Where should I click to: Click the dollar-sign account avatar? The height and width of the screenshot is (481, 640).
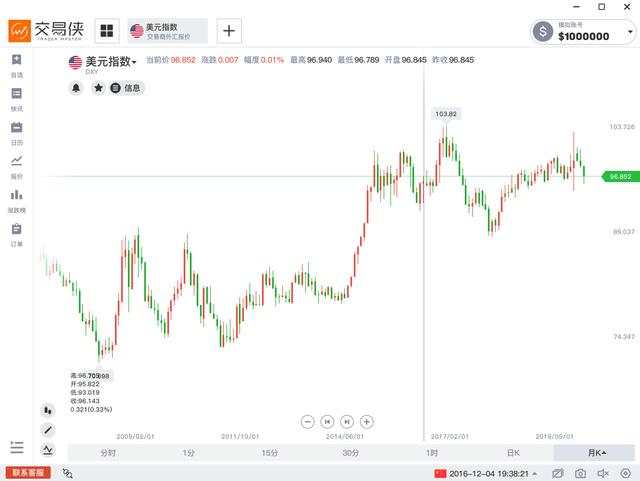pos(543,31)
